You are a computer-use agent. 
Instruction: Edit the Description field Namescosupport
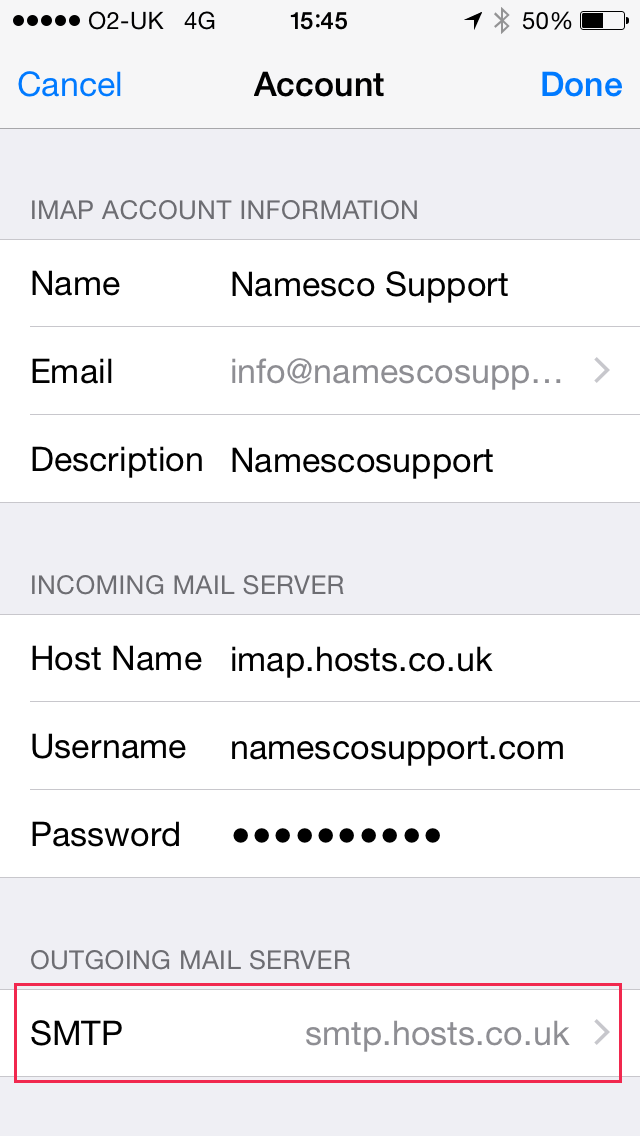pos(320,459)
